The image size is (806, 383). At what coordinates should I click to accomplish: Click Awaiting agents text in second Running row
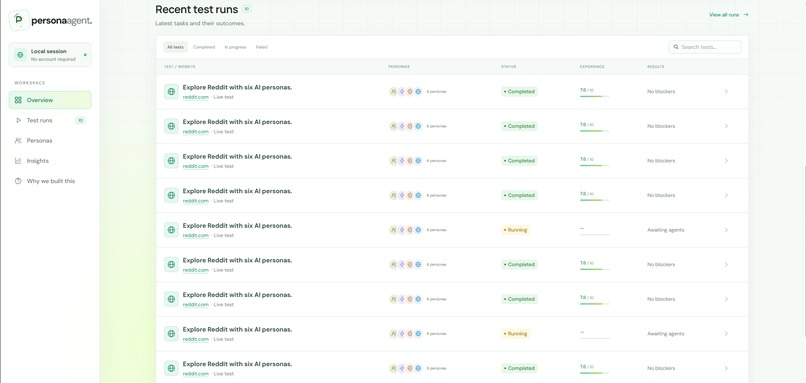pyautogui.click(x=666, y=334)
